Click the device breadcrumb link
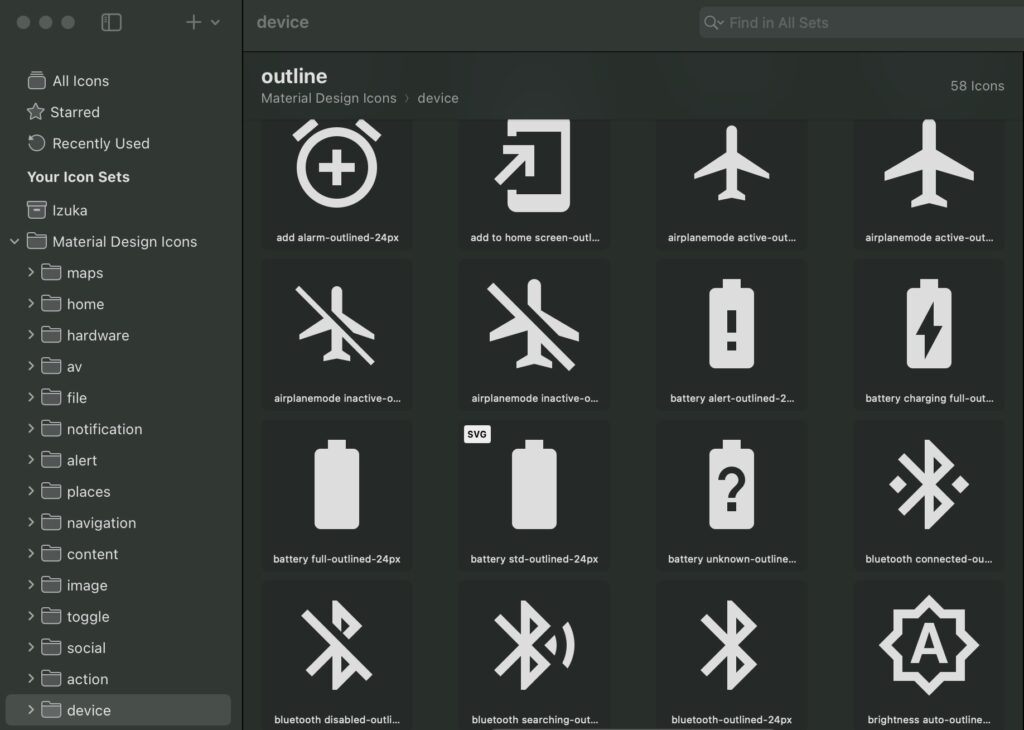 pyautogui.click(x=438, y=99)
